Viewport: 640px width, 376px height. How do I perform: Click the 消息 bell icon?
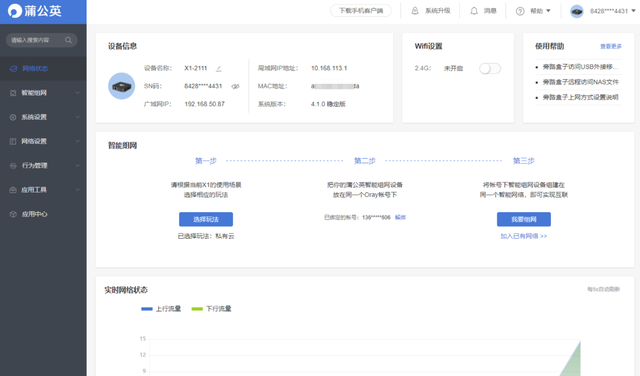pyautogui.click(x=474, y=11)
